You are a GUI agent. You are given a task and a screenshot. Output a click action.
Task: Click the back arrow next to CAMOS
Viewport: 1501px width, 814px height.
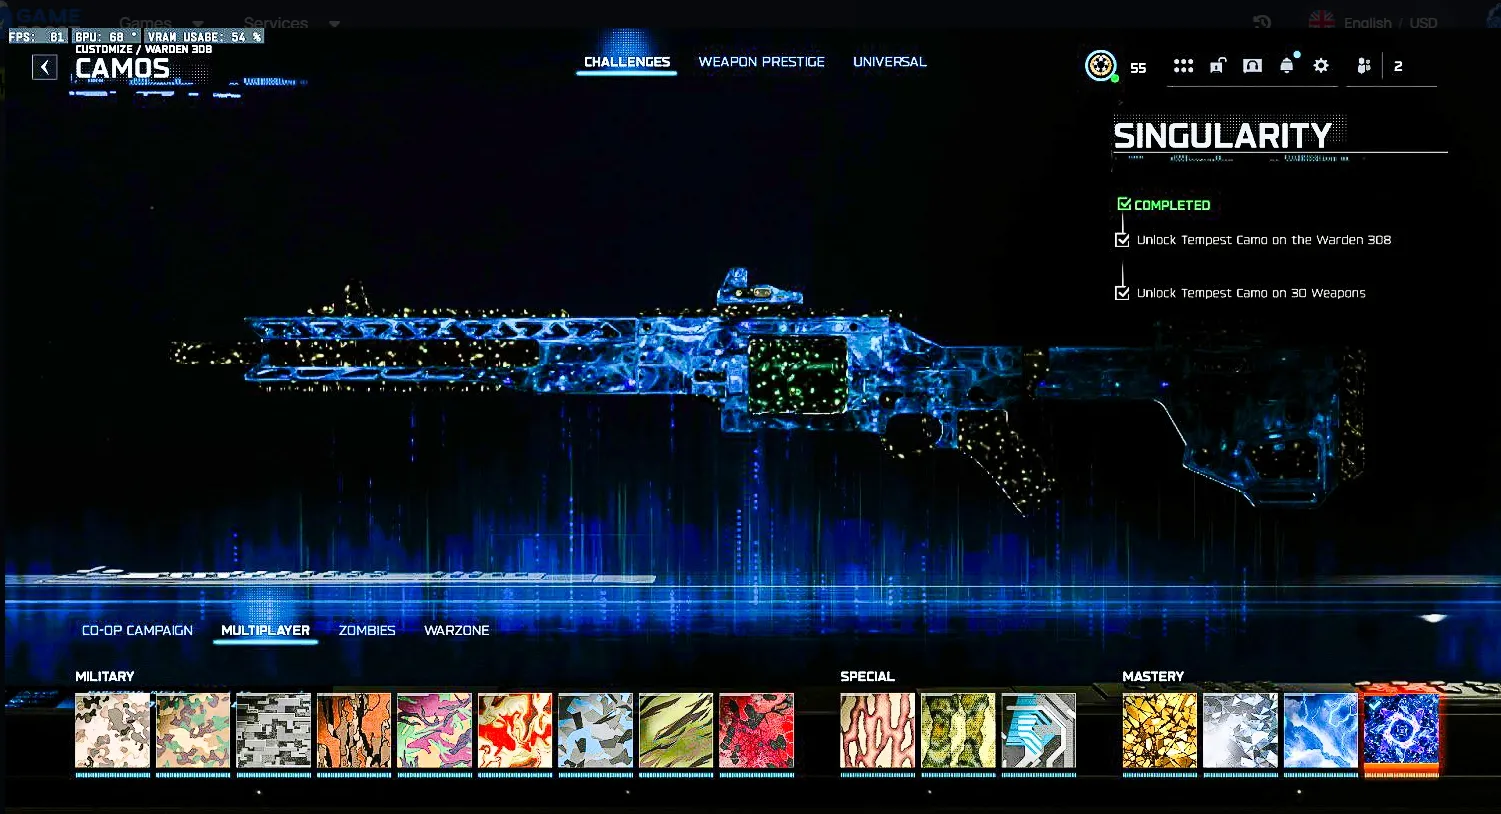[x=45, y=67]
